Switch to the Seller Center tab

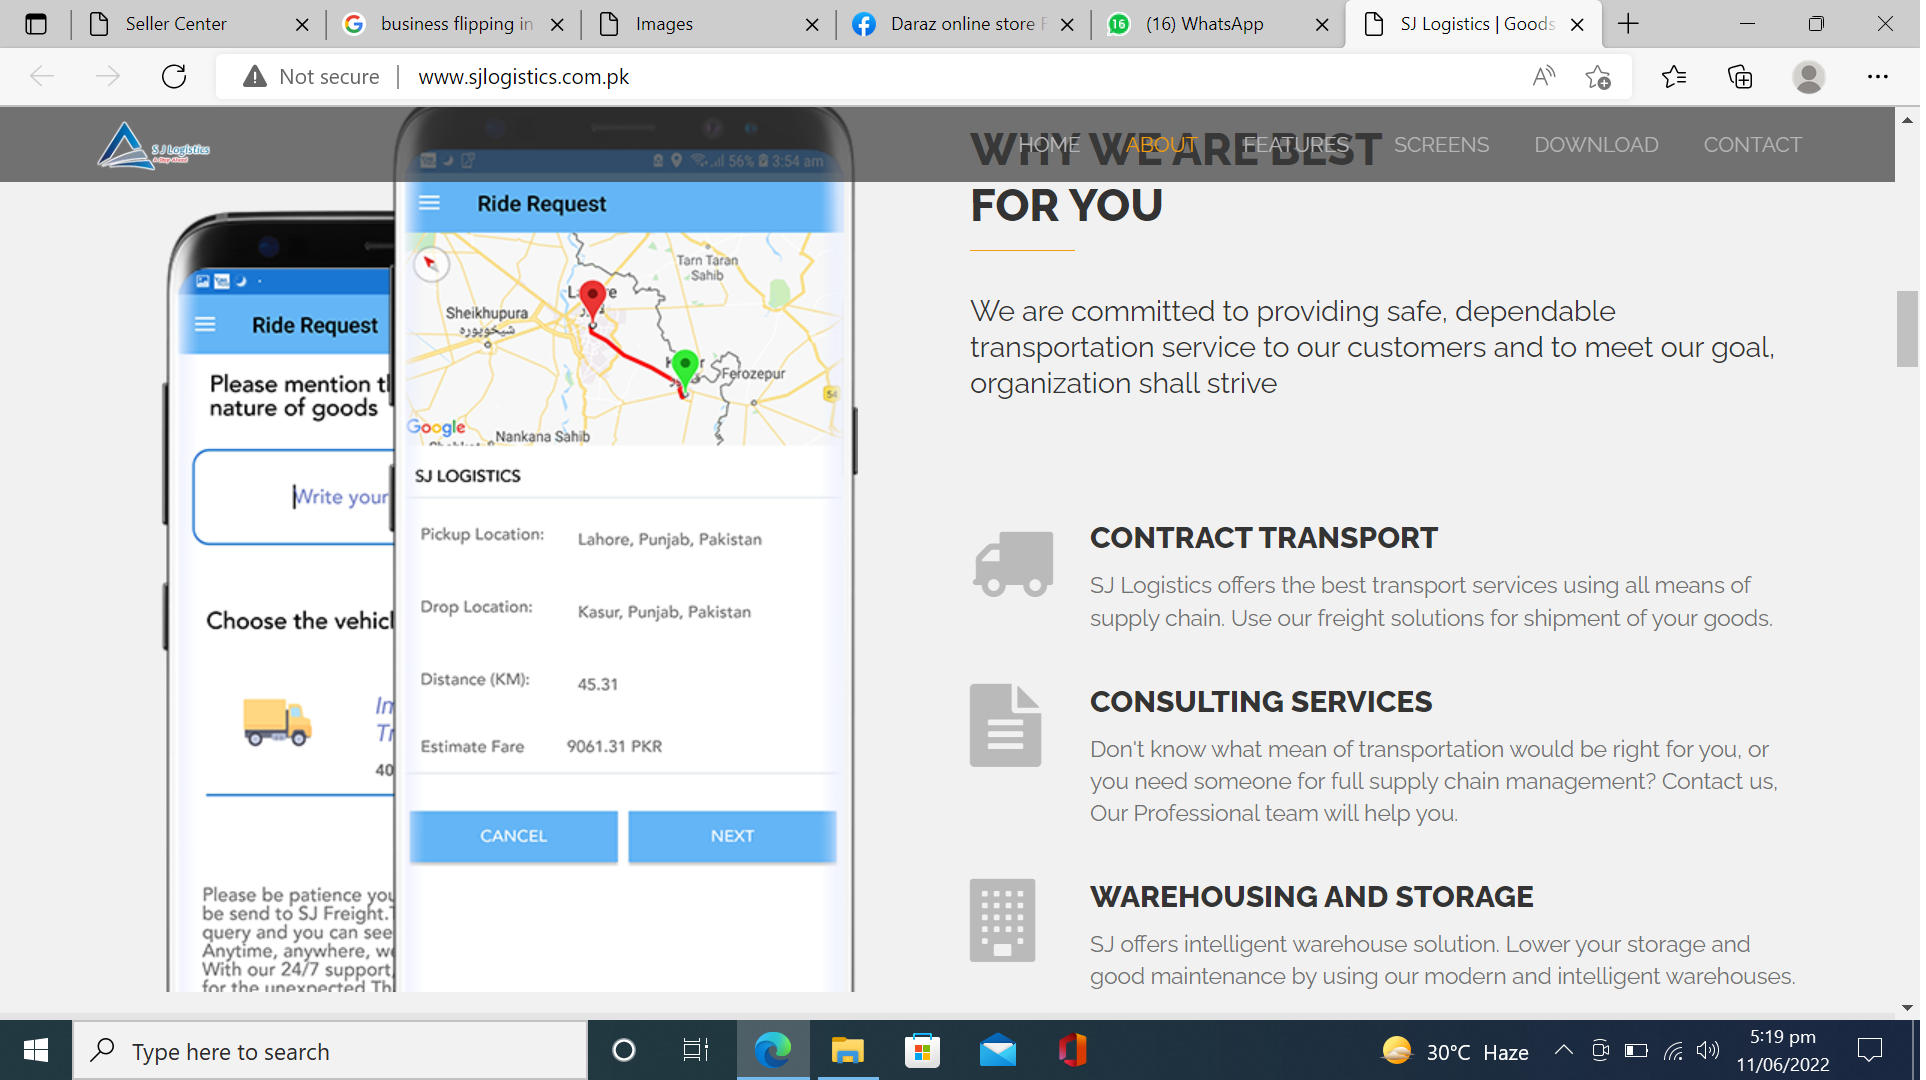(x=176, y=24)
